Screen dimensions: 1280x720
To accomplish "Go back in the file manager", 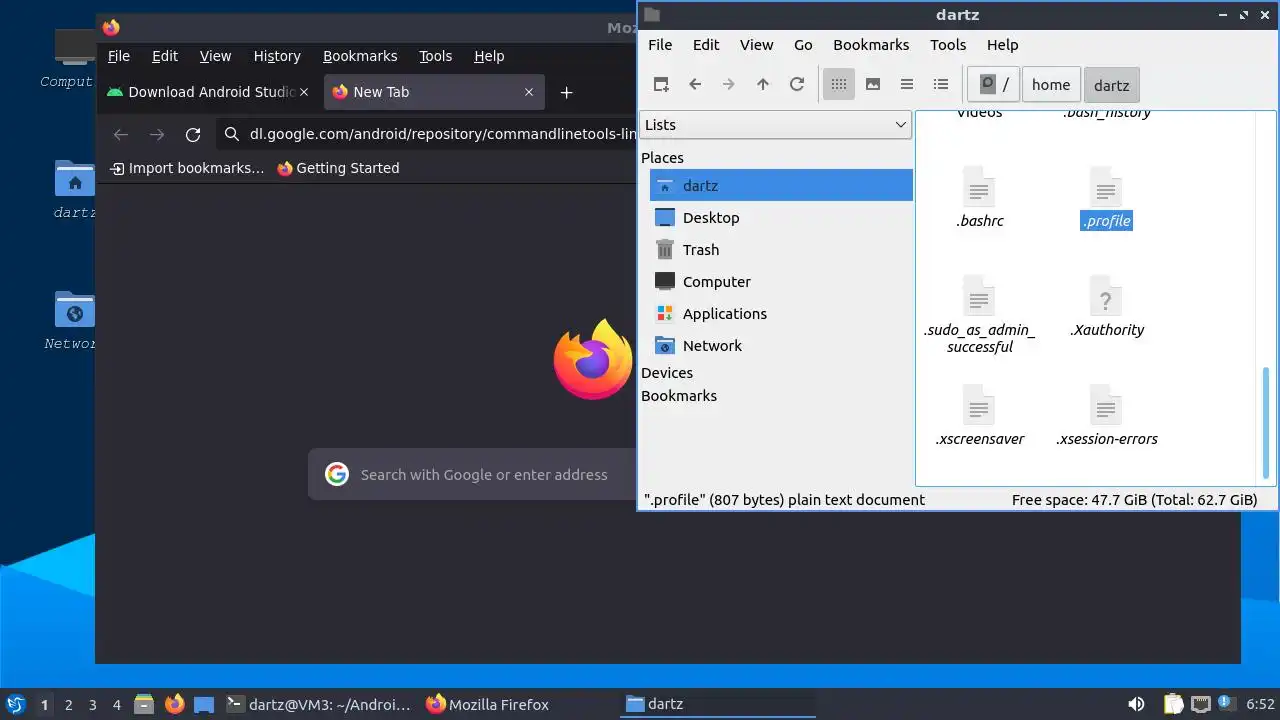I will (695, 85).
